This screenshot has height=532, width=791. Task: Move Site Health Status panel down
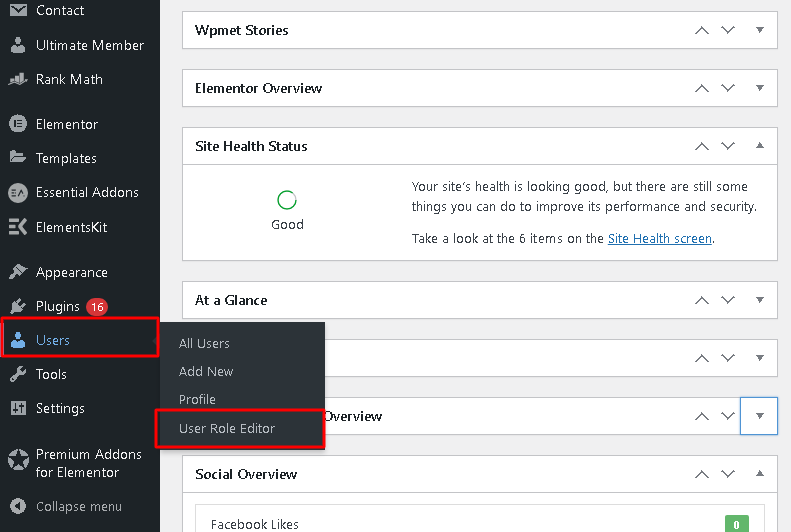click(x=728, y=146)
